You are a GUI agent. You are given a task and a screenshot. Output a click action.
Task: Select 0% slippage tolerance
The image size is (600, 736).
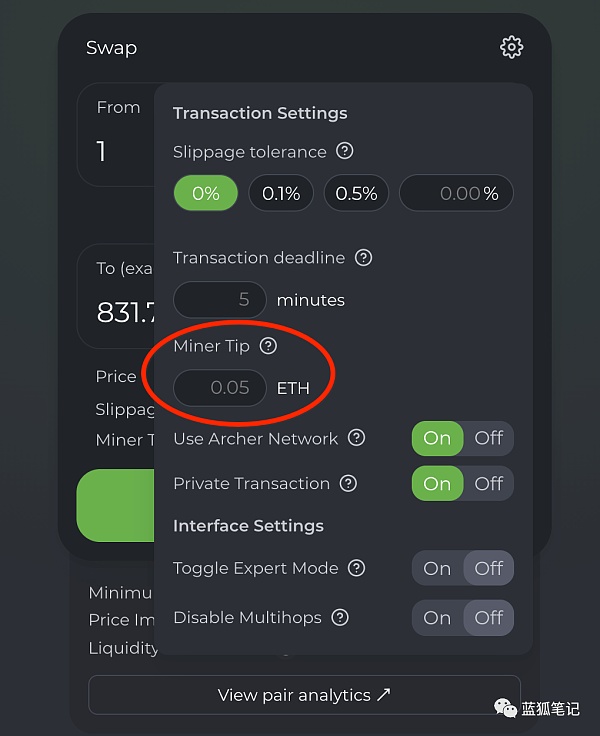(x=205, y=193)
